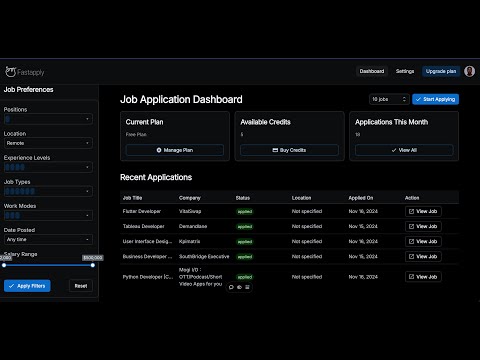View Job for Tableau Developer row

point(423,226)
